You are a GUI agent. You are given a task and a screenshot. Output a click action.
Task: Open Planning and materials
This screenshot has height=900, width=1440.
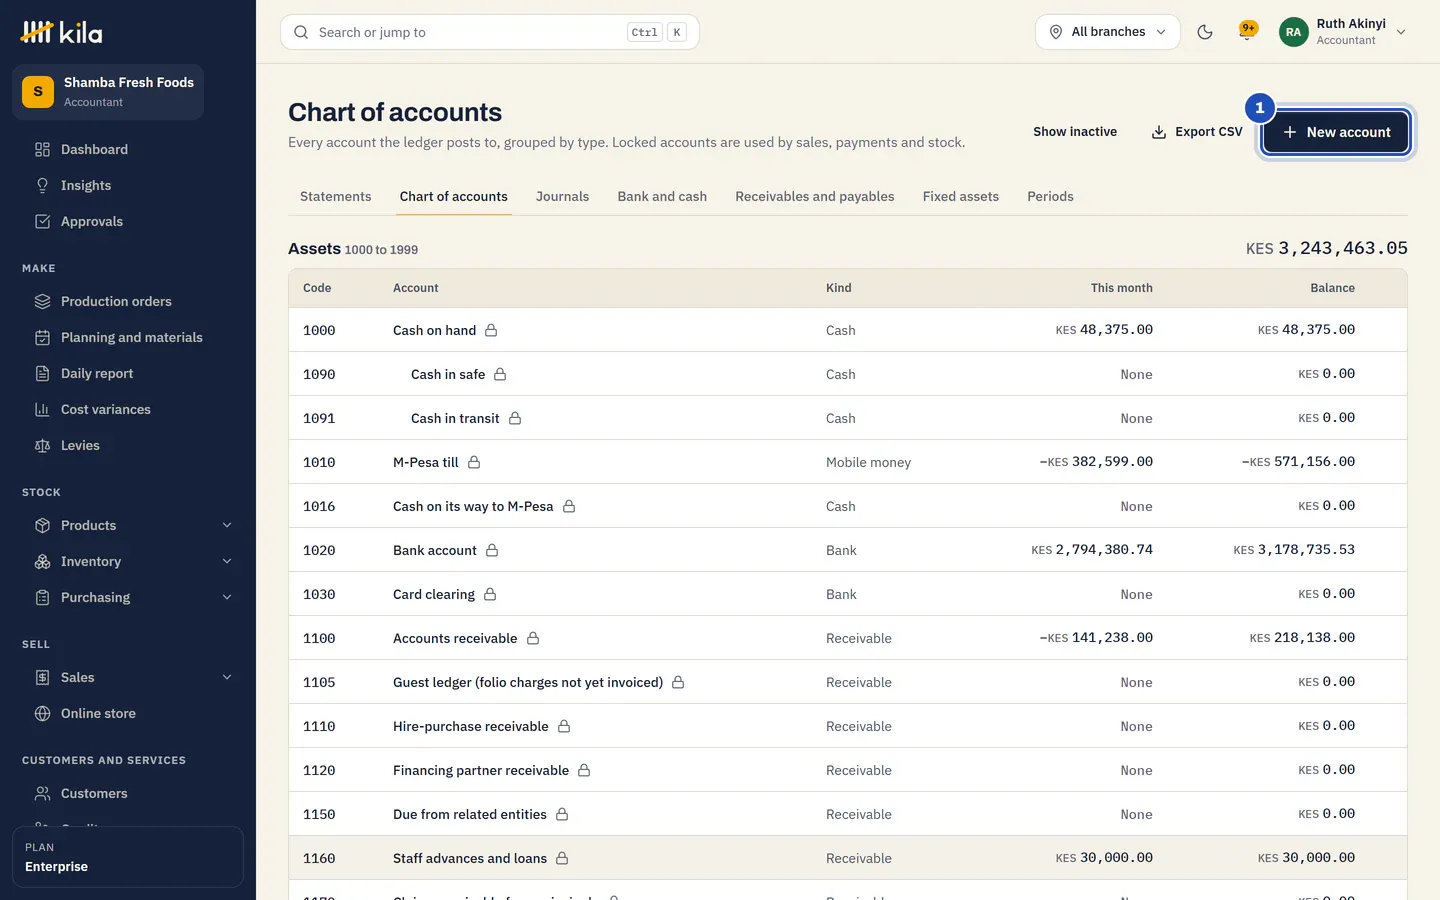[128, 337]
